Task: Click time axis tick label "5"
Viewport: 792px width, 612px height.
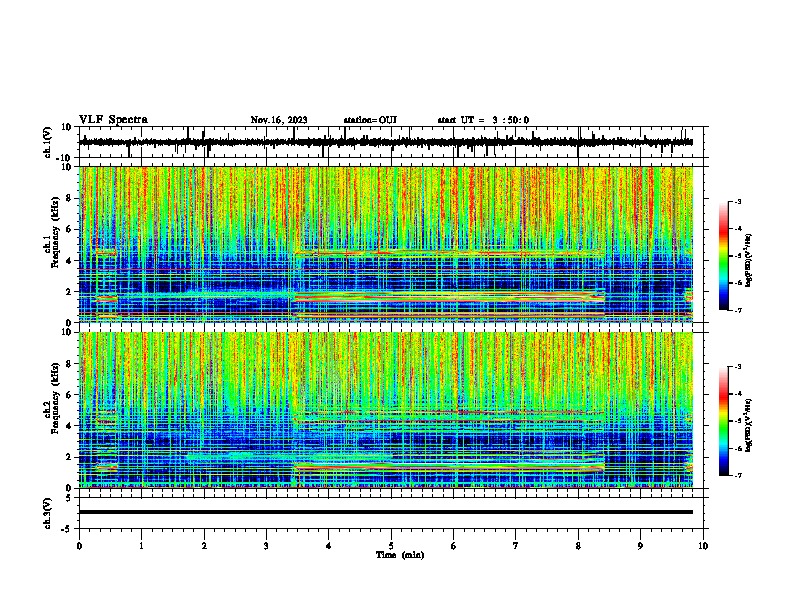Action: pyautogui.click(x=391, y=546)
